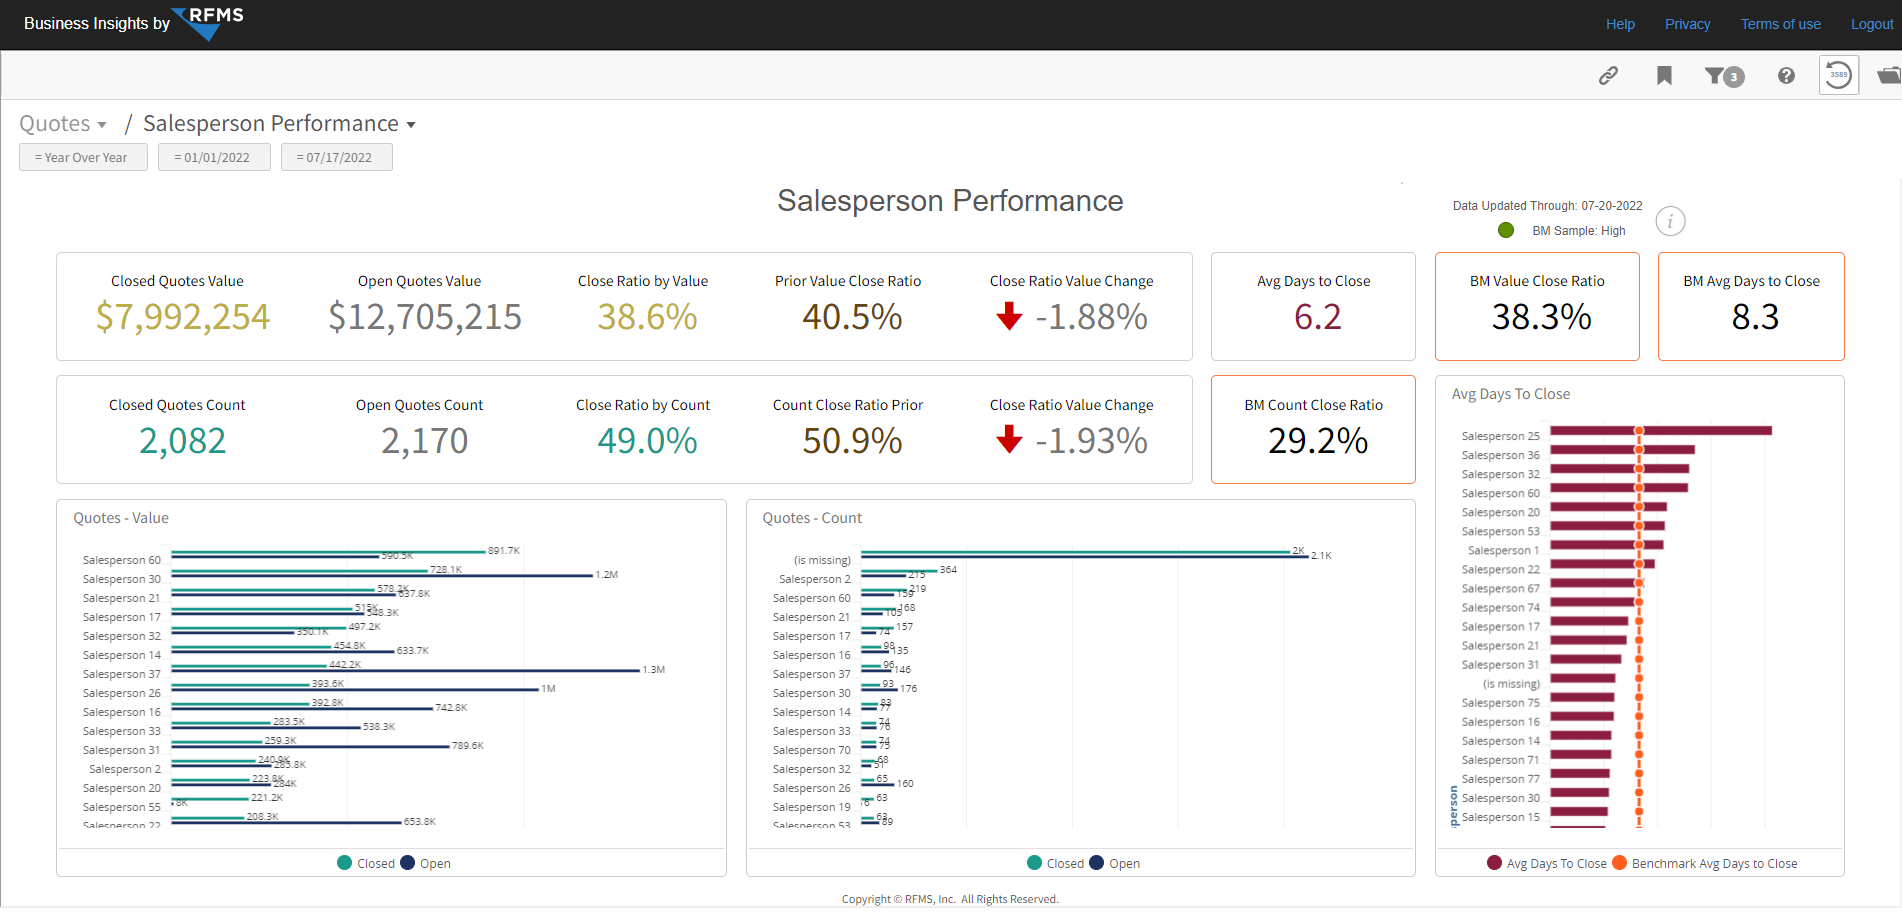This screenshot has height=915, width=1902.
Task: Toggle Closed legend in Quotes - Value chart
Action: (366, 863)
